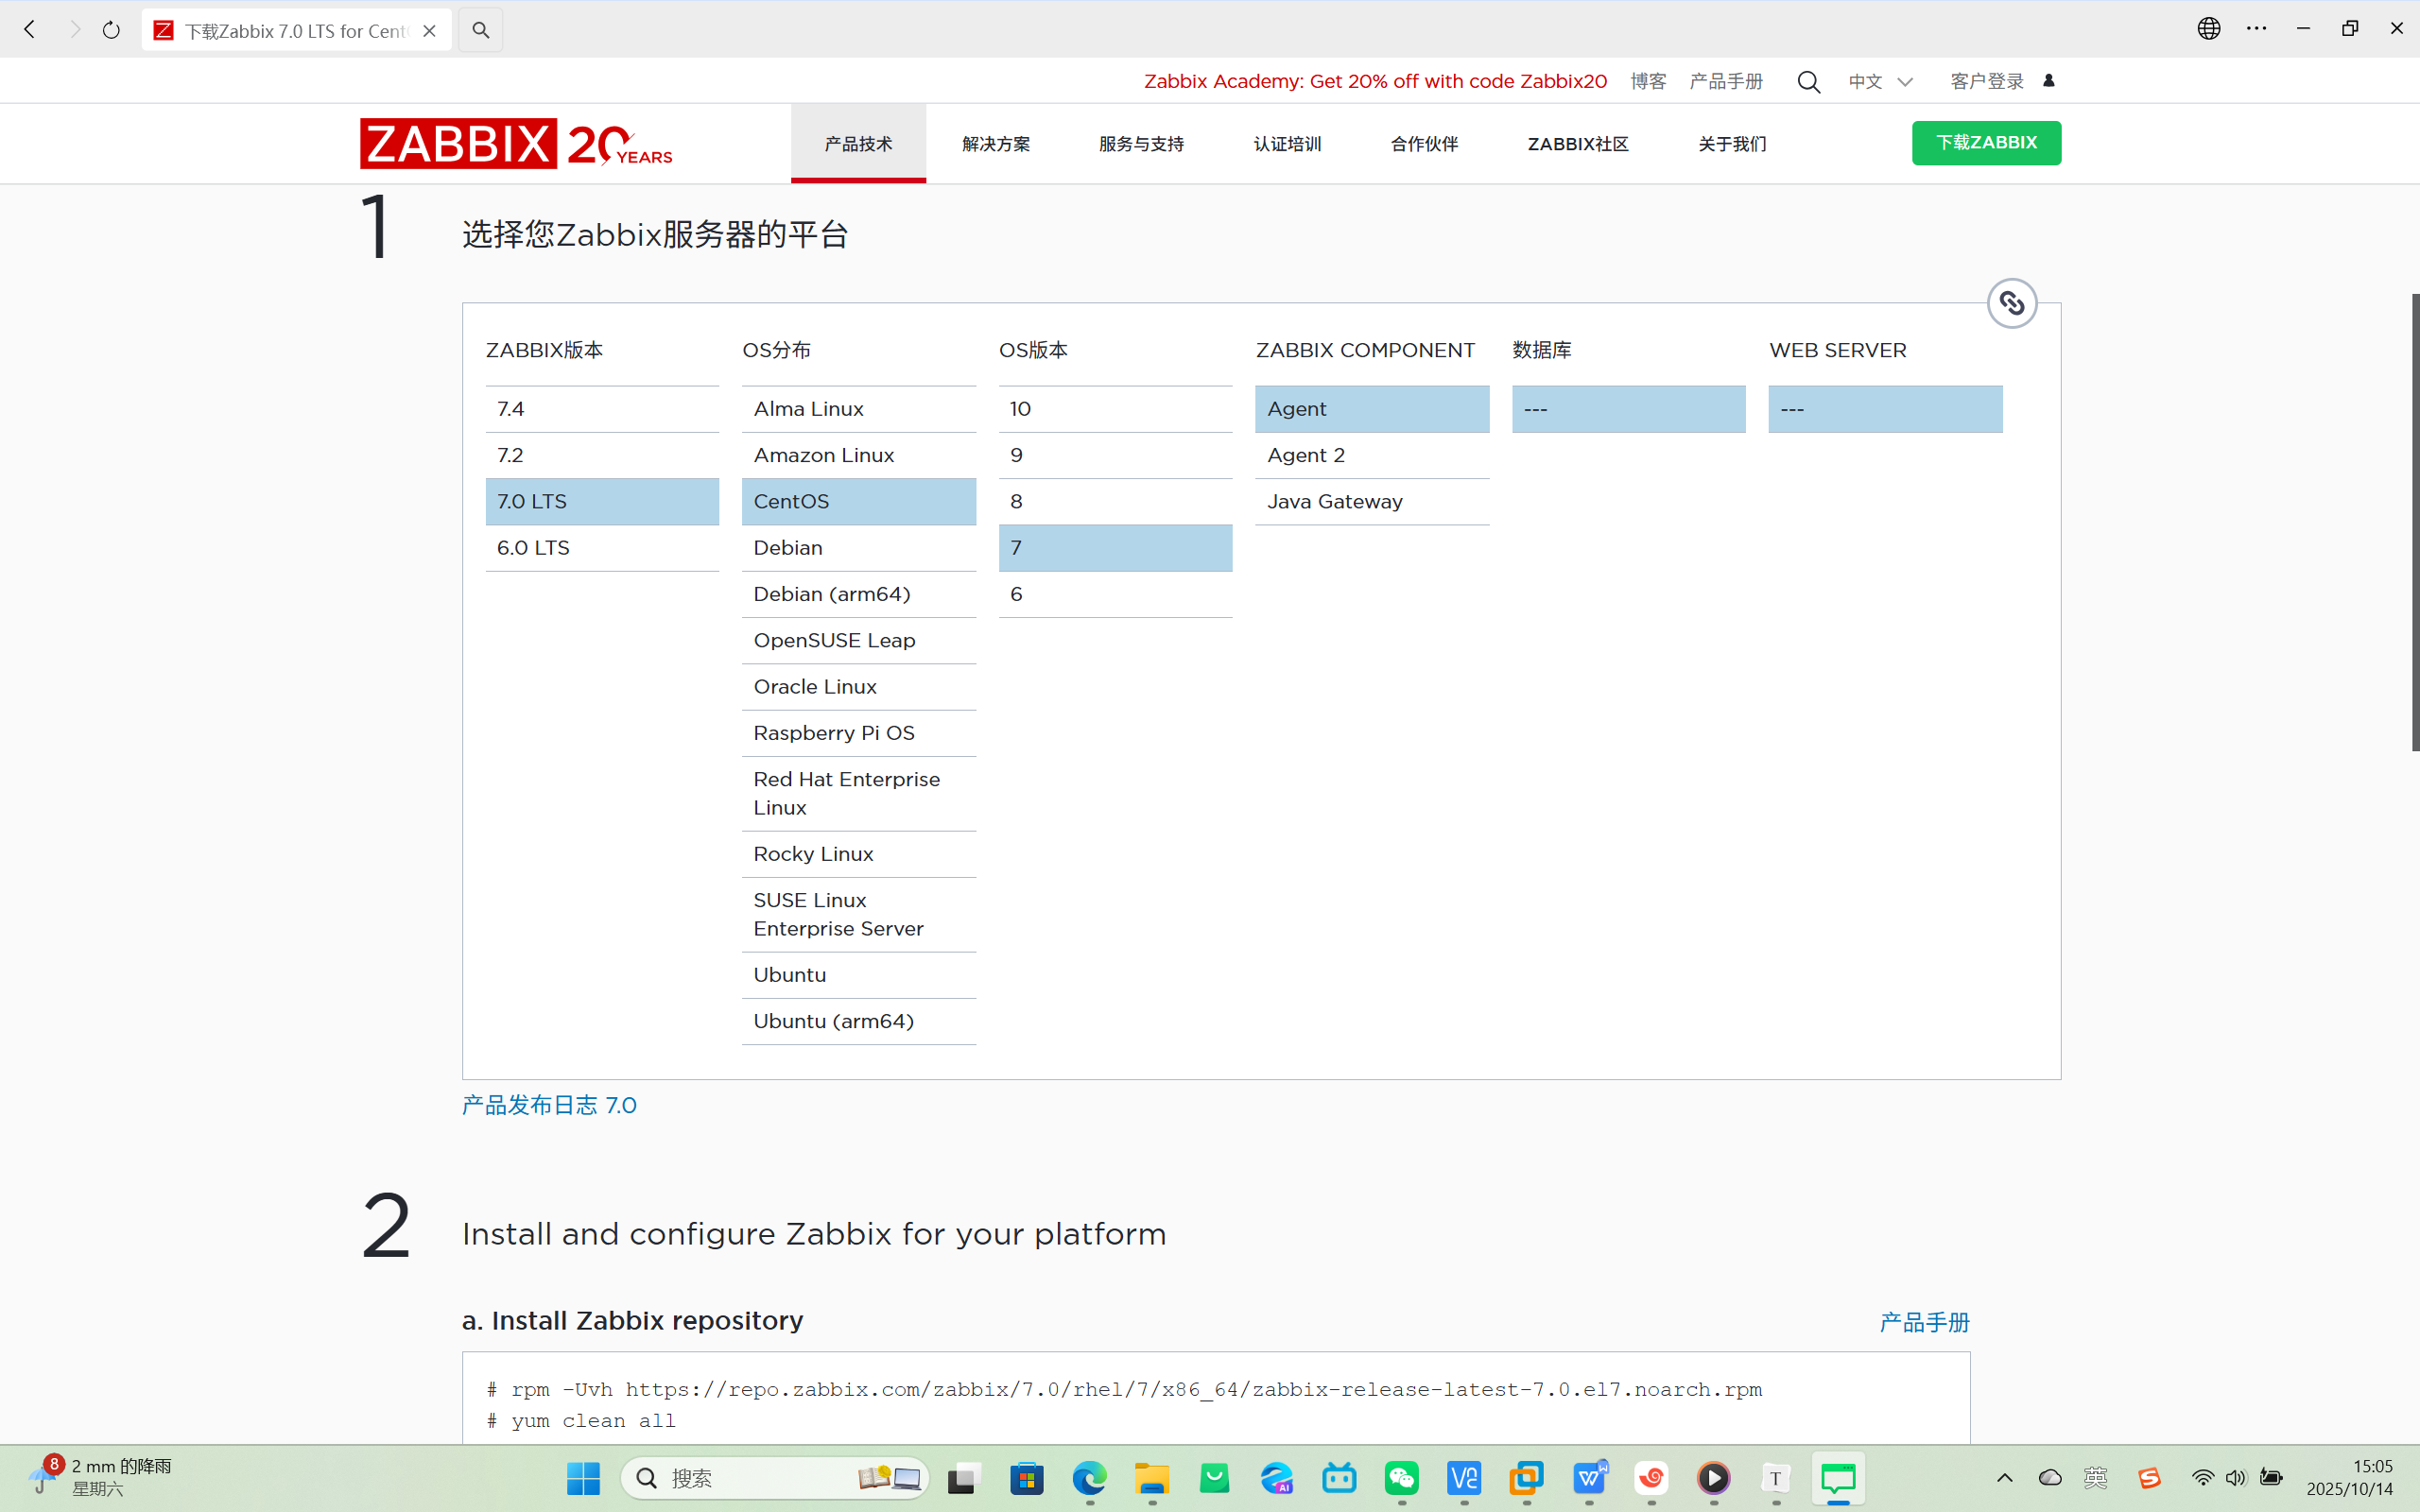Click the search magnifier in site header
The image size is (2420, 1512).
click(x=1808, y=82)
